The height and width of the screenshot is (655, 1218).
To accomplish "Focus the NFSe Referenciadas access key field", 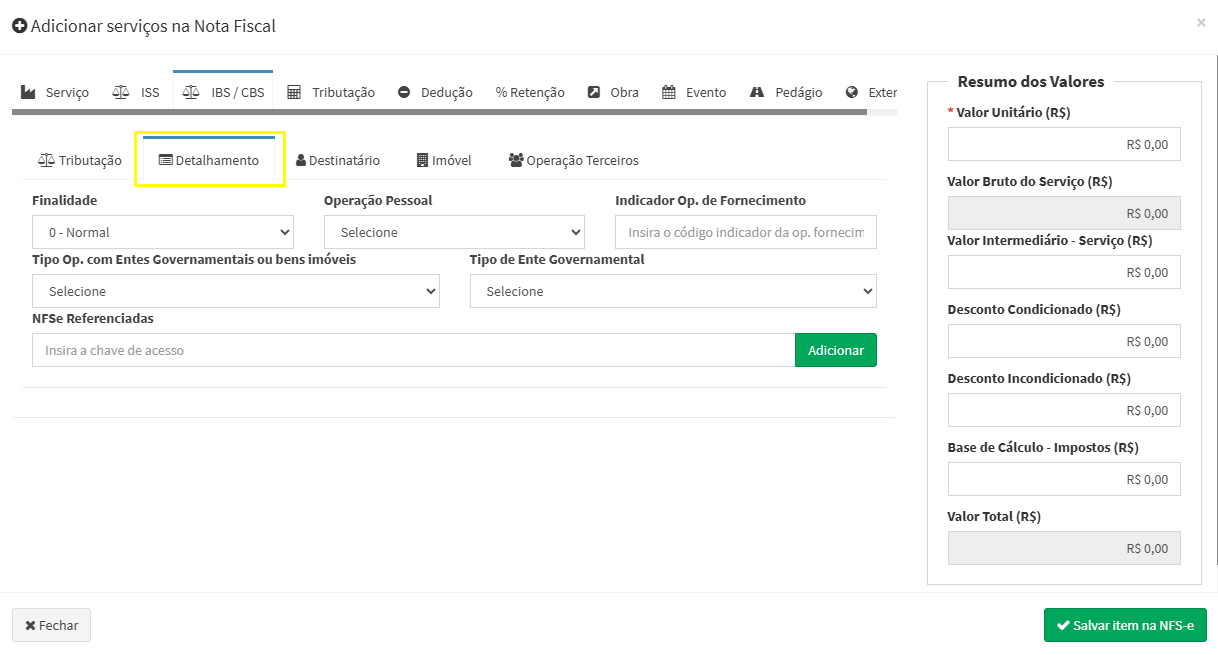I will [413, 350].
